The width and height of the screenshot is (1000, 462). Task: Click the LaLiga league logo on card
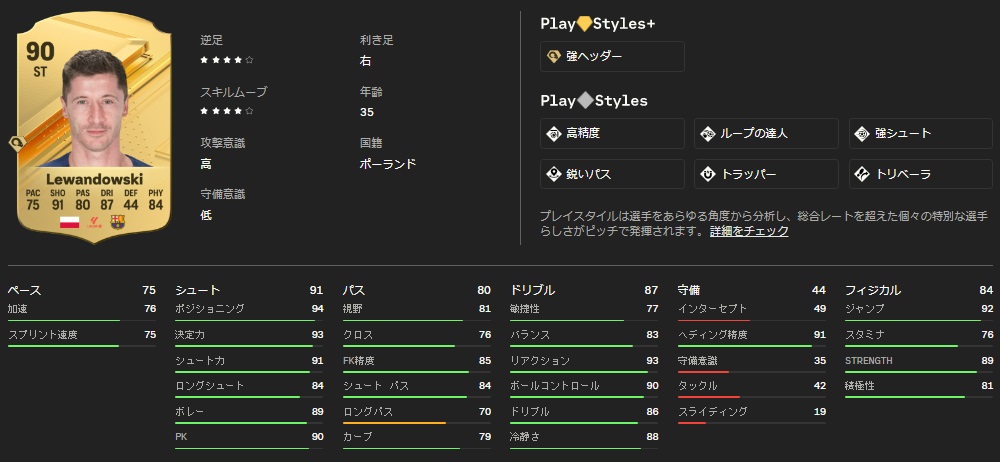[x=93, y=222]
